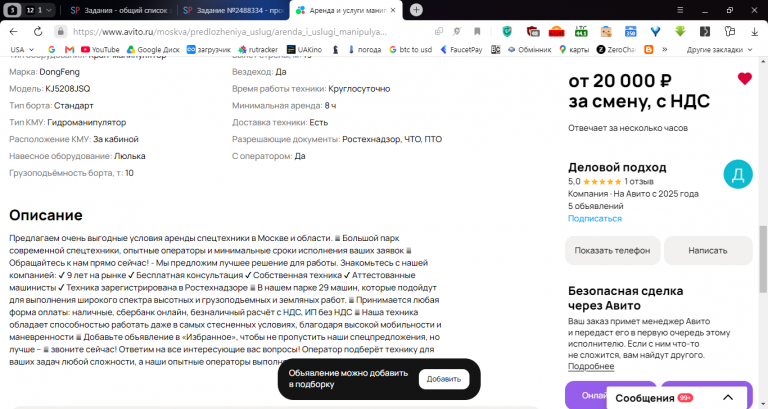Open the chess knight bookmark icon

pyautogui.click(x=336, y=49)
